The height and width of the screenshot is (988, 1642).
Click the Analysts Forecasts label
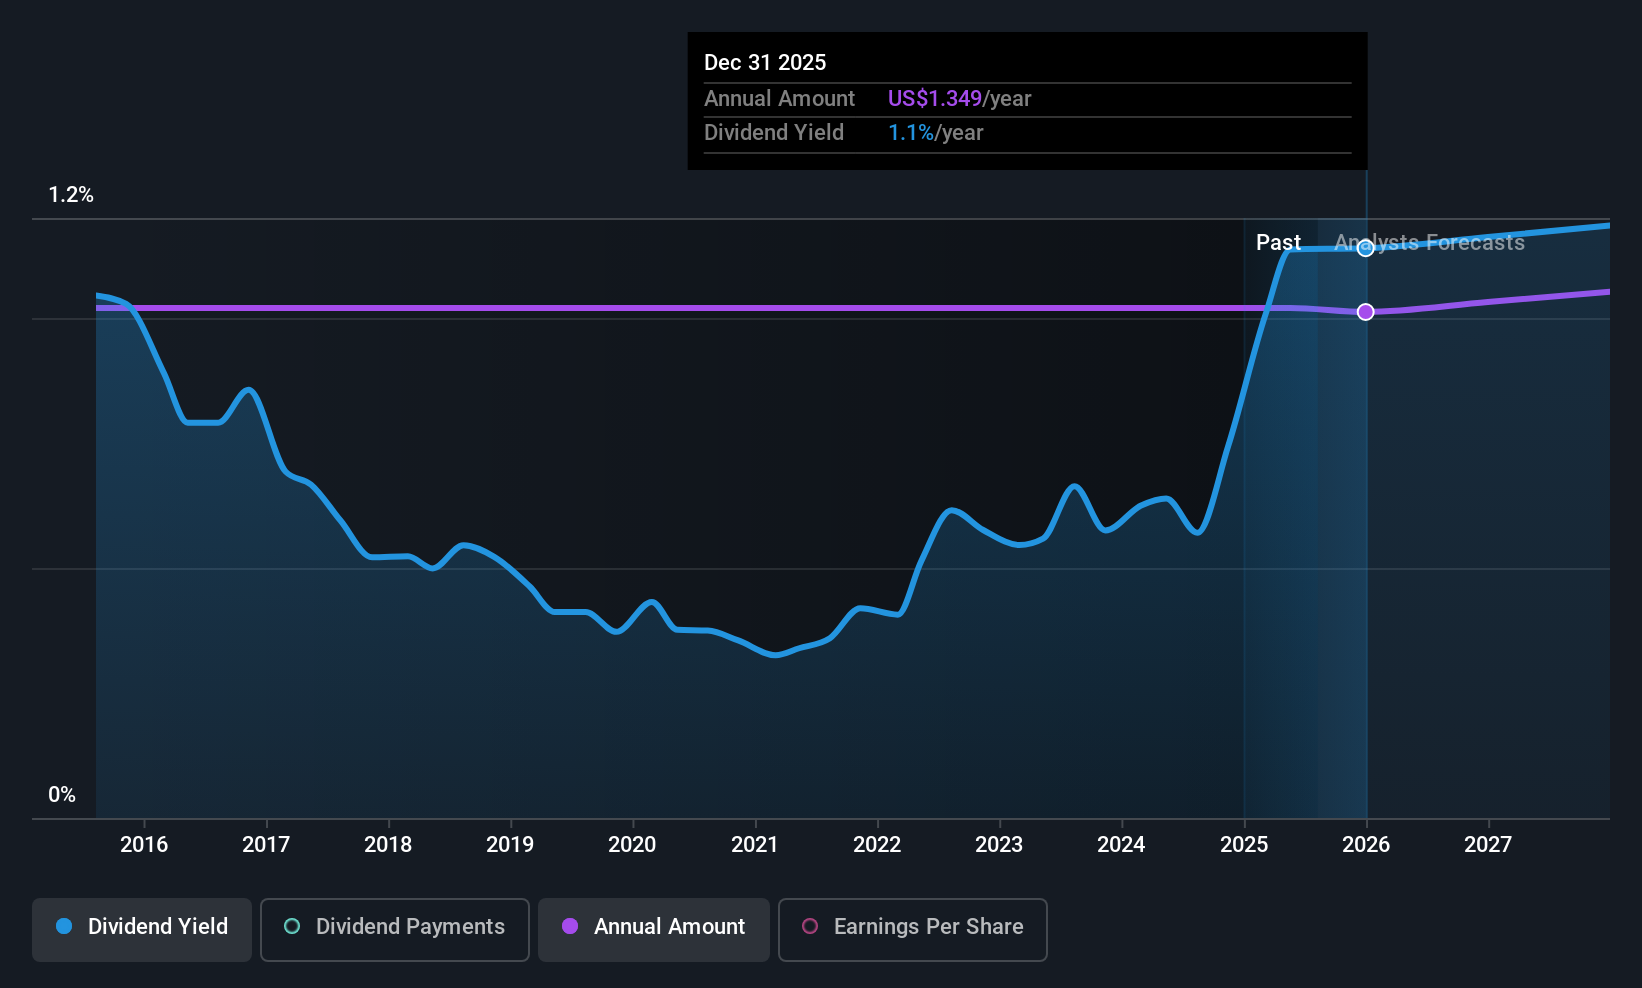[1430, 242]
